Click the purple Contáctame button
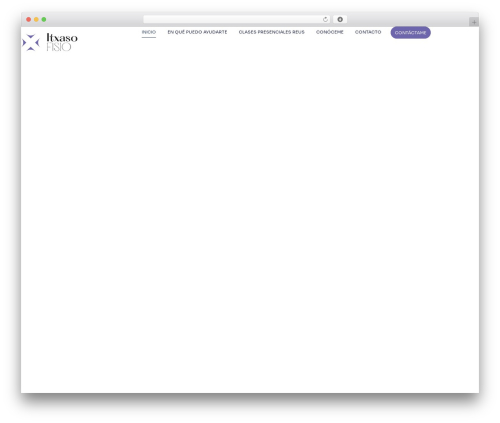Image resolution: width=500 pixels, height=423 pixels. tap(410, 33)
